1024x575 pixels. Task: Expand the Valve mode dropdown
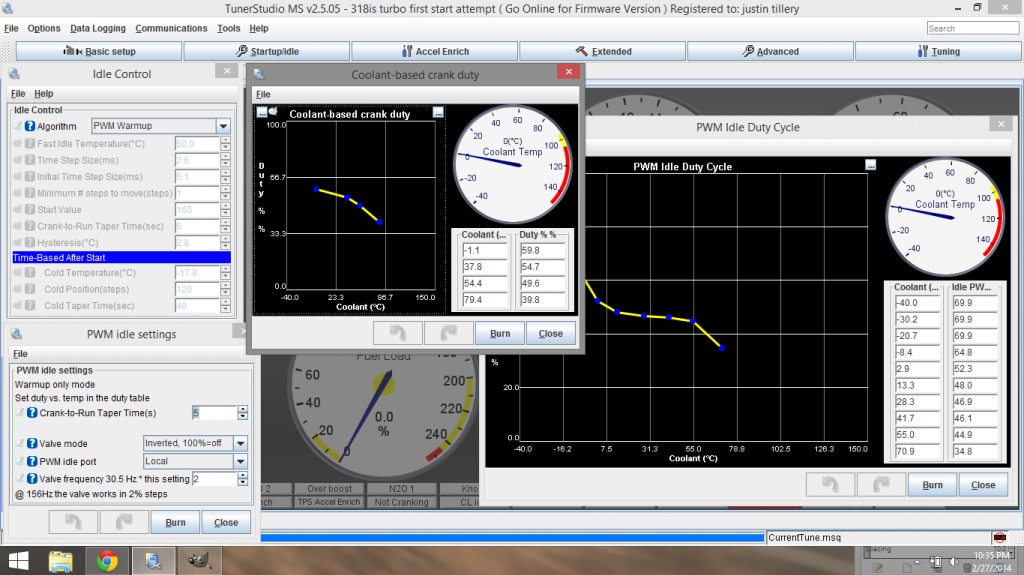240,443
